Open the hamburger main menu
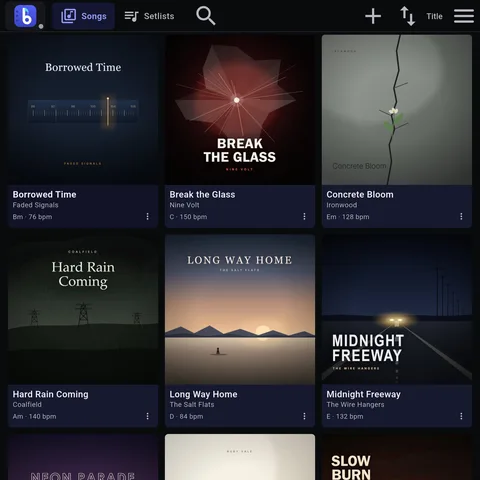The image size is (480, 480). point(464,16)
